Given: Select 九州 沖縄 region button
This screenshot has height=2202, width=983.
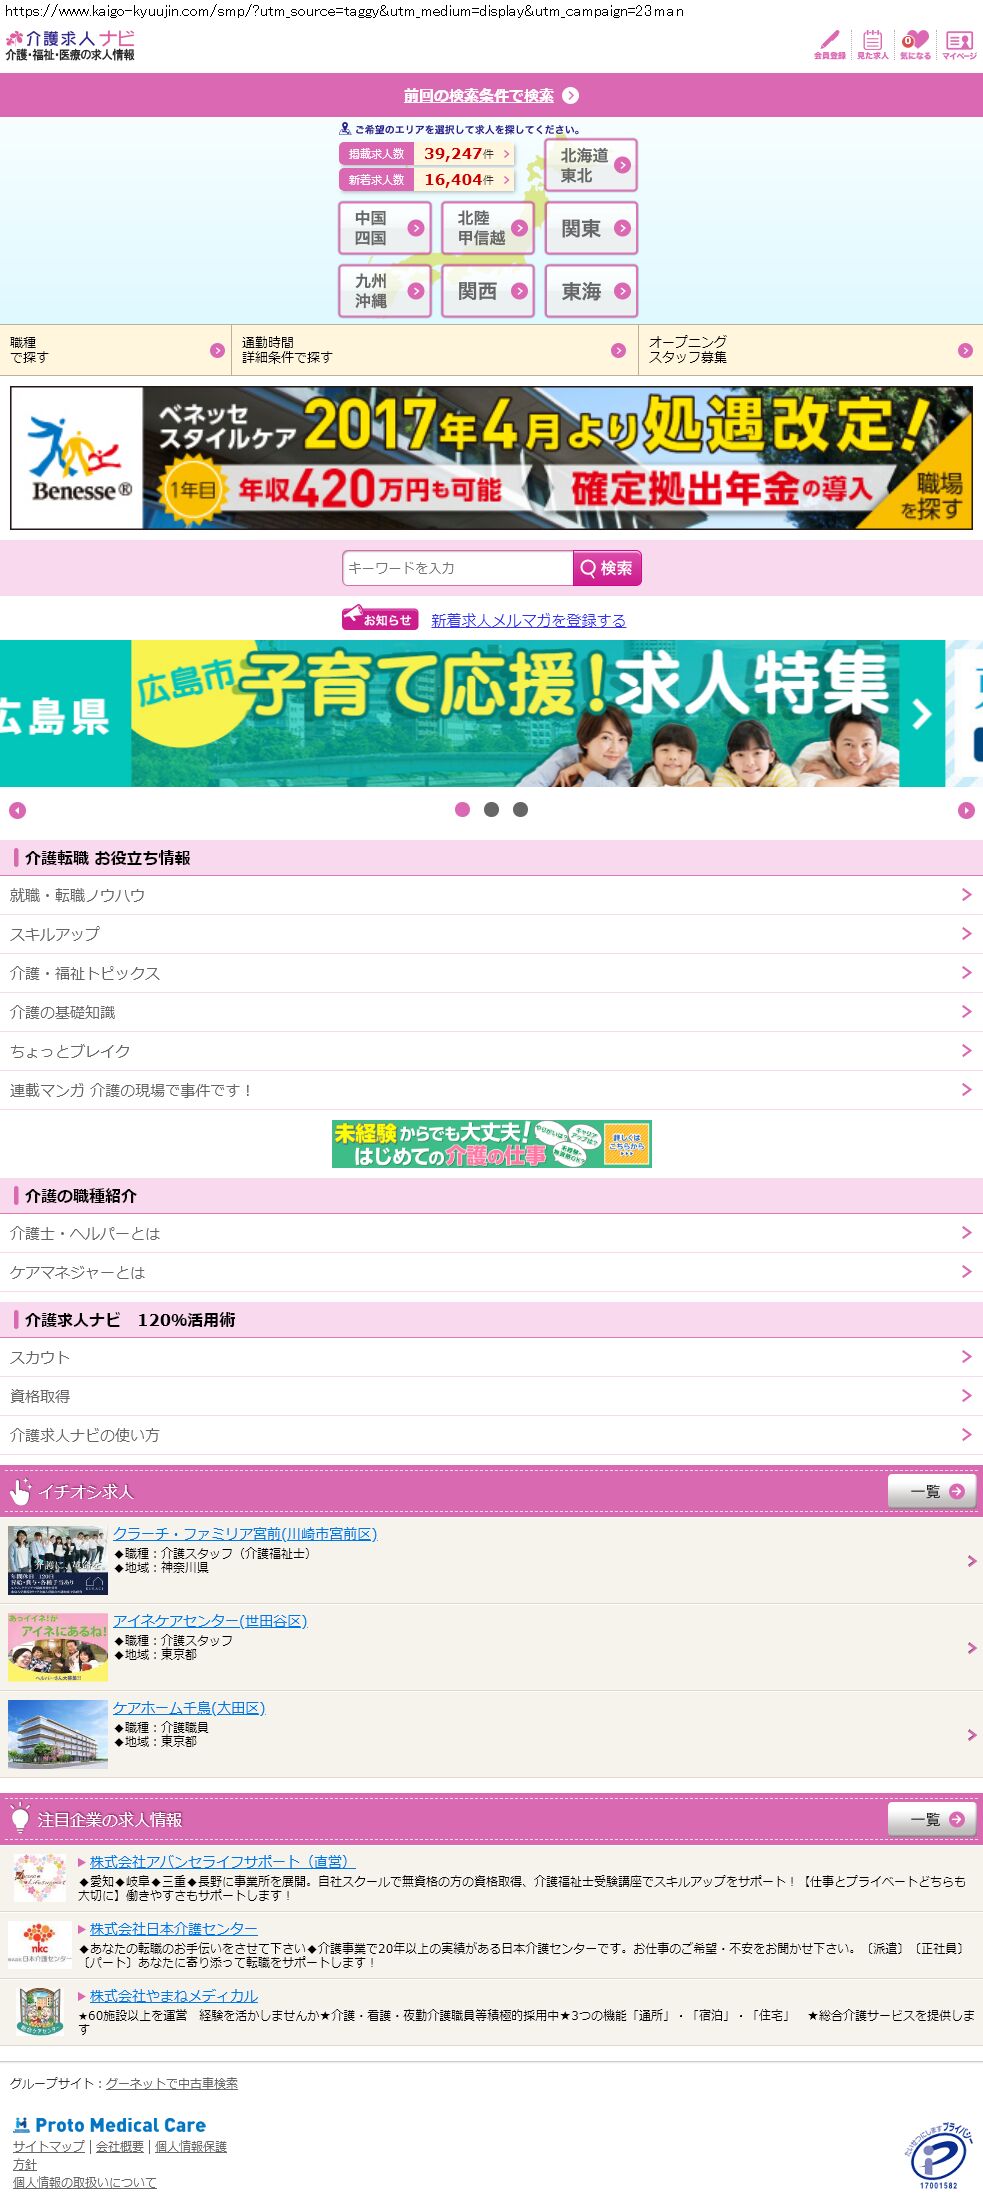Looking at the screenshot, I should pos(385,291).
